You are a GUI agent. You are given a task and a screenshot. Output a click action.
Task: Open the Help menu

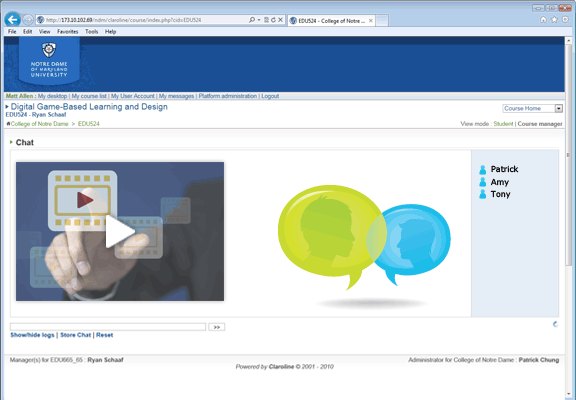click(x=111, y=32)
